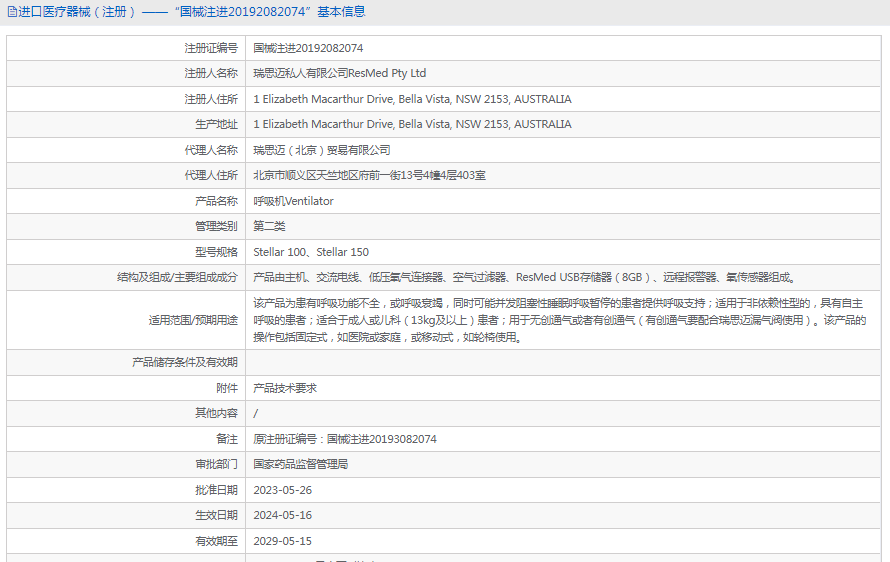
Task: Click the model value Stellar 100、Stellar 150
Action: (x=310, y=252)
